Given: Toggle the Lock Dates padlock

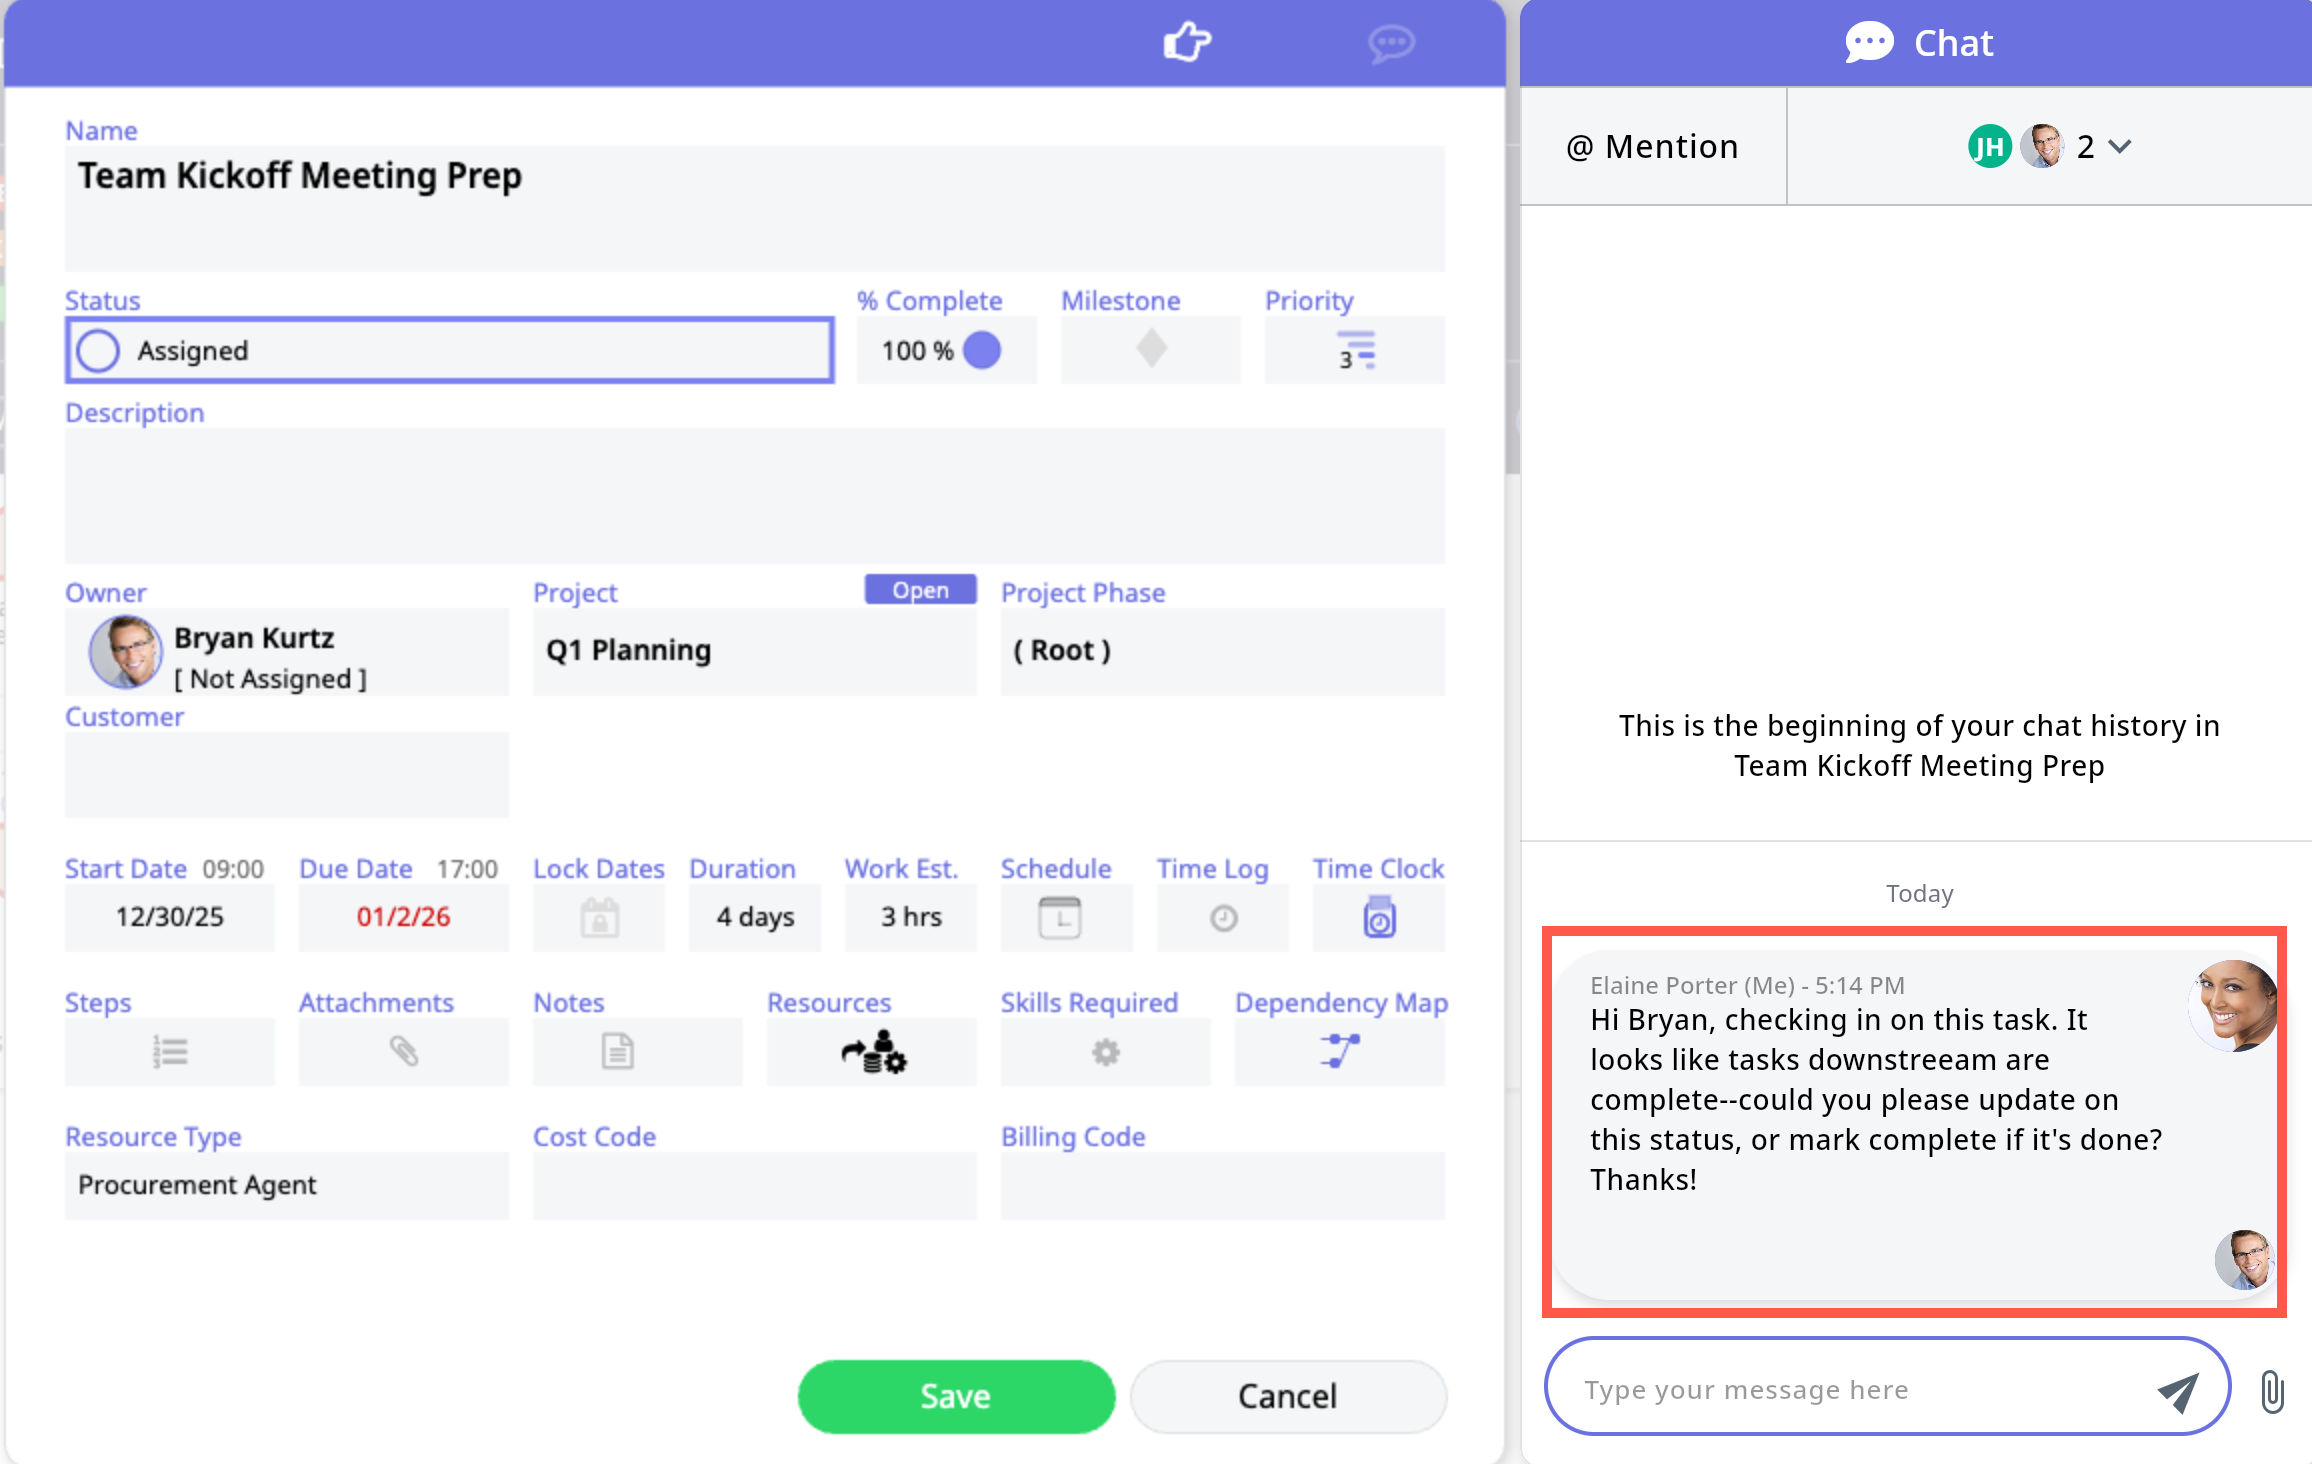Looking at the screenshot, I should 599,918.
